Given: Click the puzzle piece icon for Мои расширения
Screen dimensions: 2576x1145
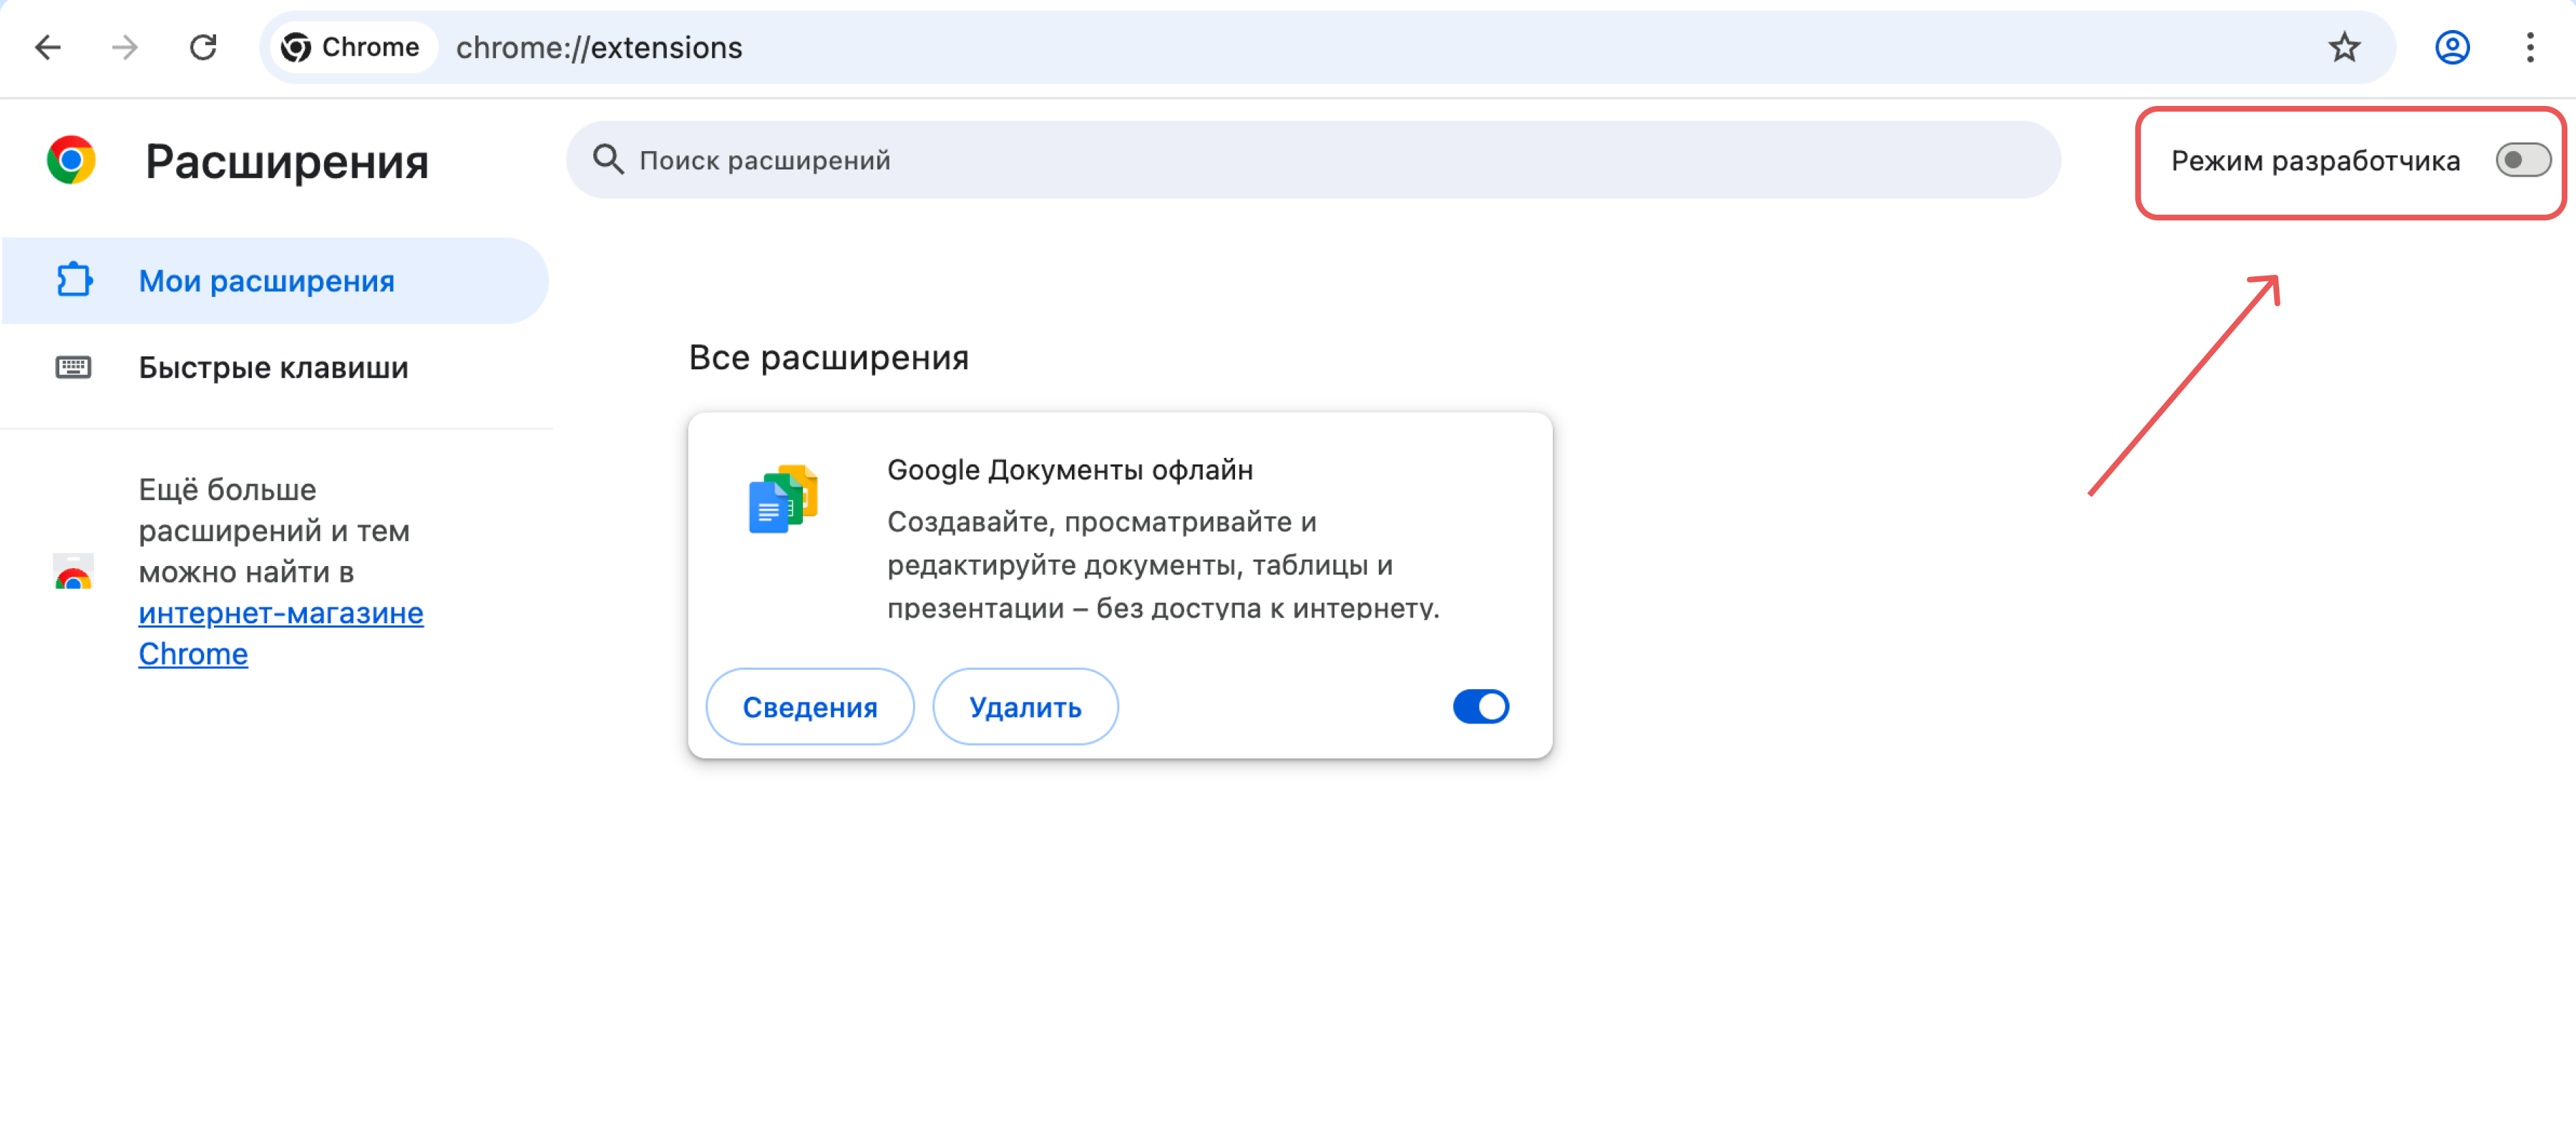Looking at the screenshot, I should 74,280.
